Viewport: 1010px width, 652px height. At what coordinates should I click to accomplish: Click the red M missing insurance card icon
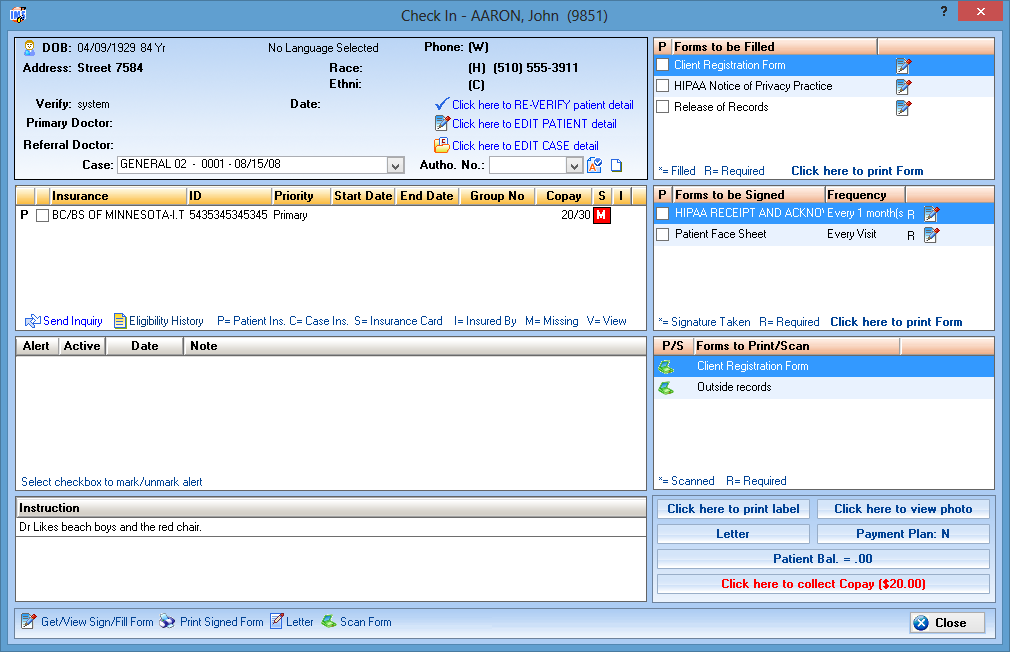(602, 215)
